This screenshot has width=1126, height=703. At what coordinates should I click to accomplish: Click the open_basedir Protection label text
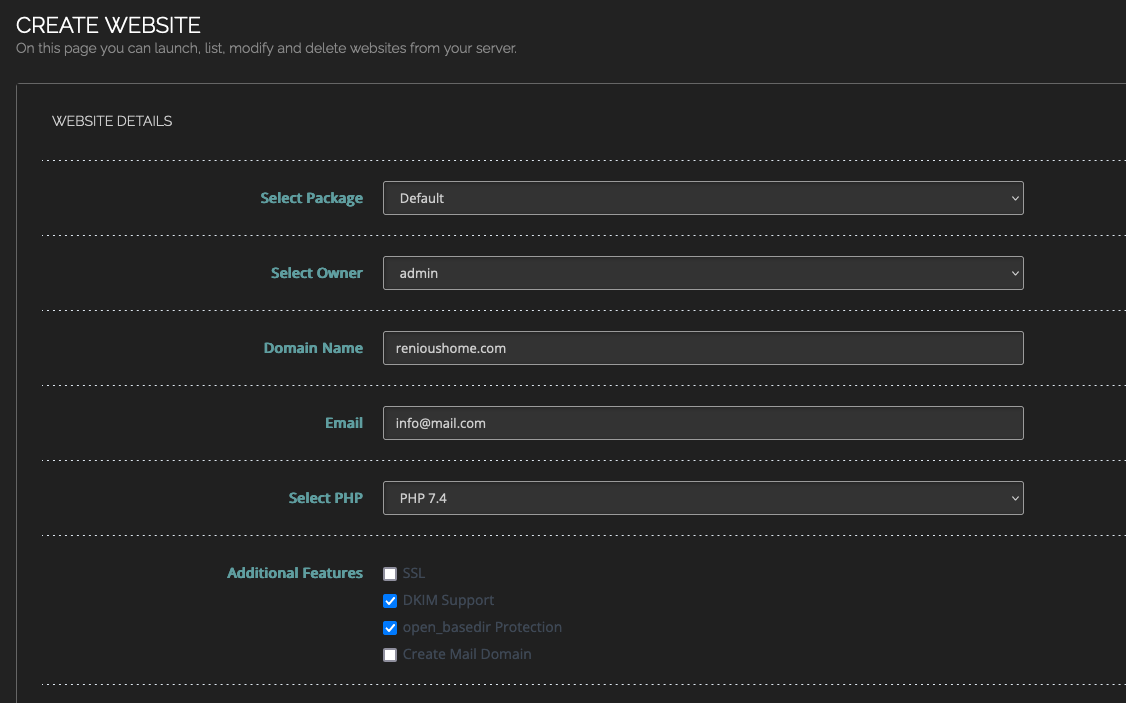pyautogui.click(x=482, y=627)
